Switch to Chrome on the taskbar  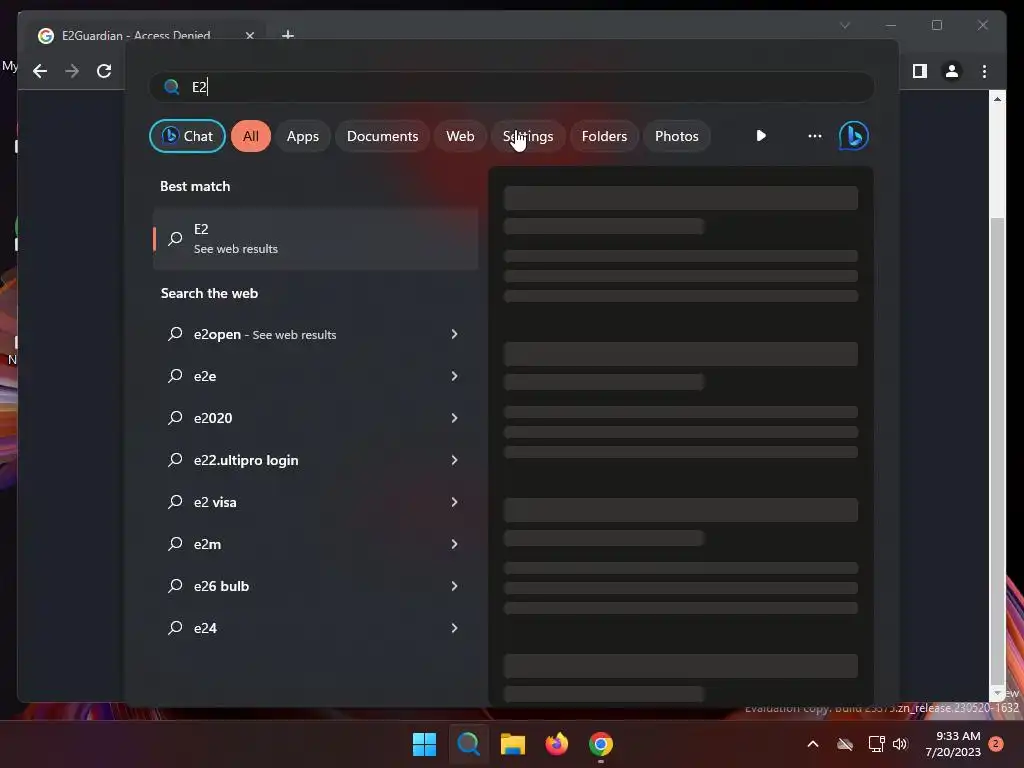[601, 744]
